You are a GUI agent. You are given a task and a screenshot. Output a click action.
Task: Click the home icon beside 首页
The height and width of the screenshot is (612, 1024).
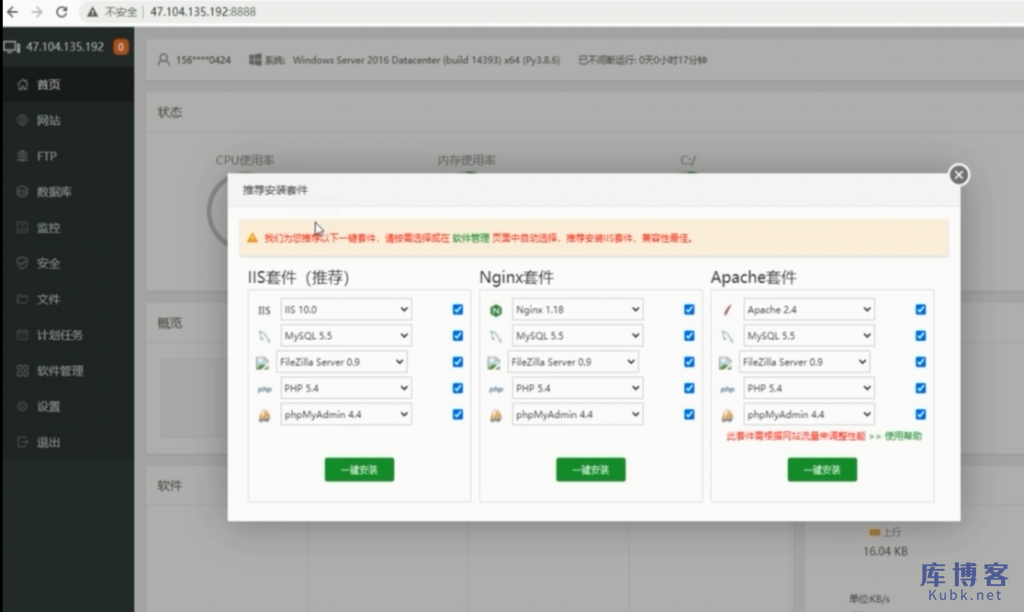pos(23,84)
